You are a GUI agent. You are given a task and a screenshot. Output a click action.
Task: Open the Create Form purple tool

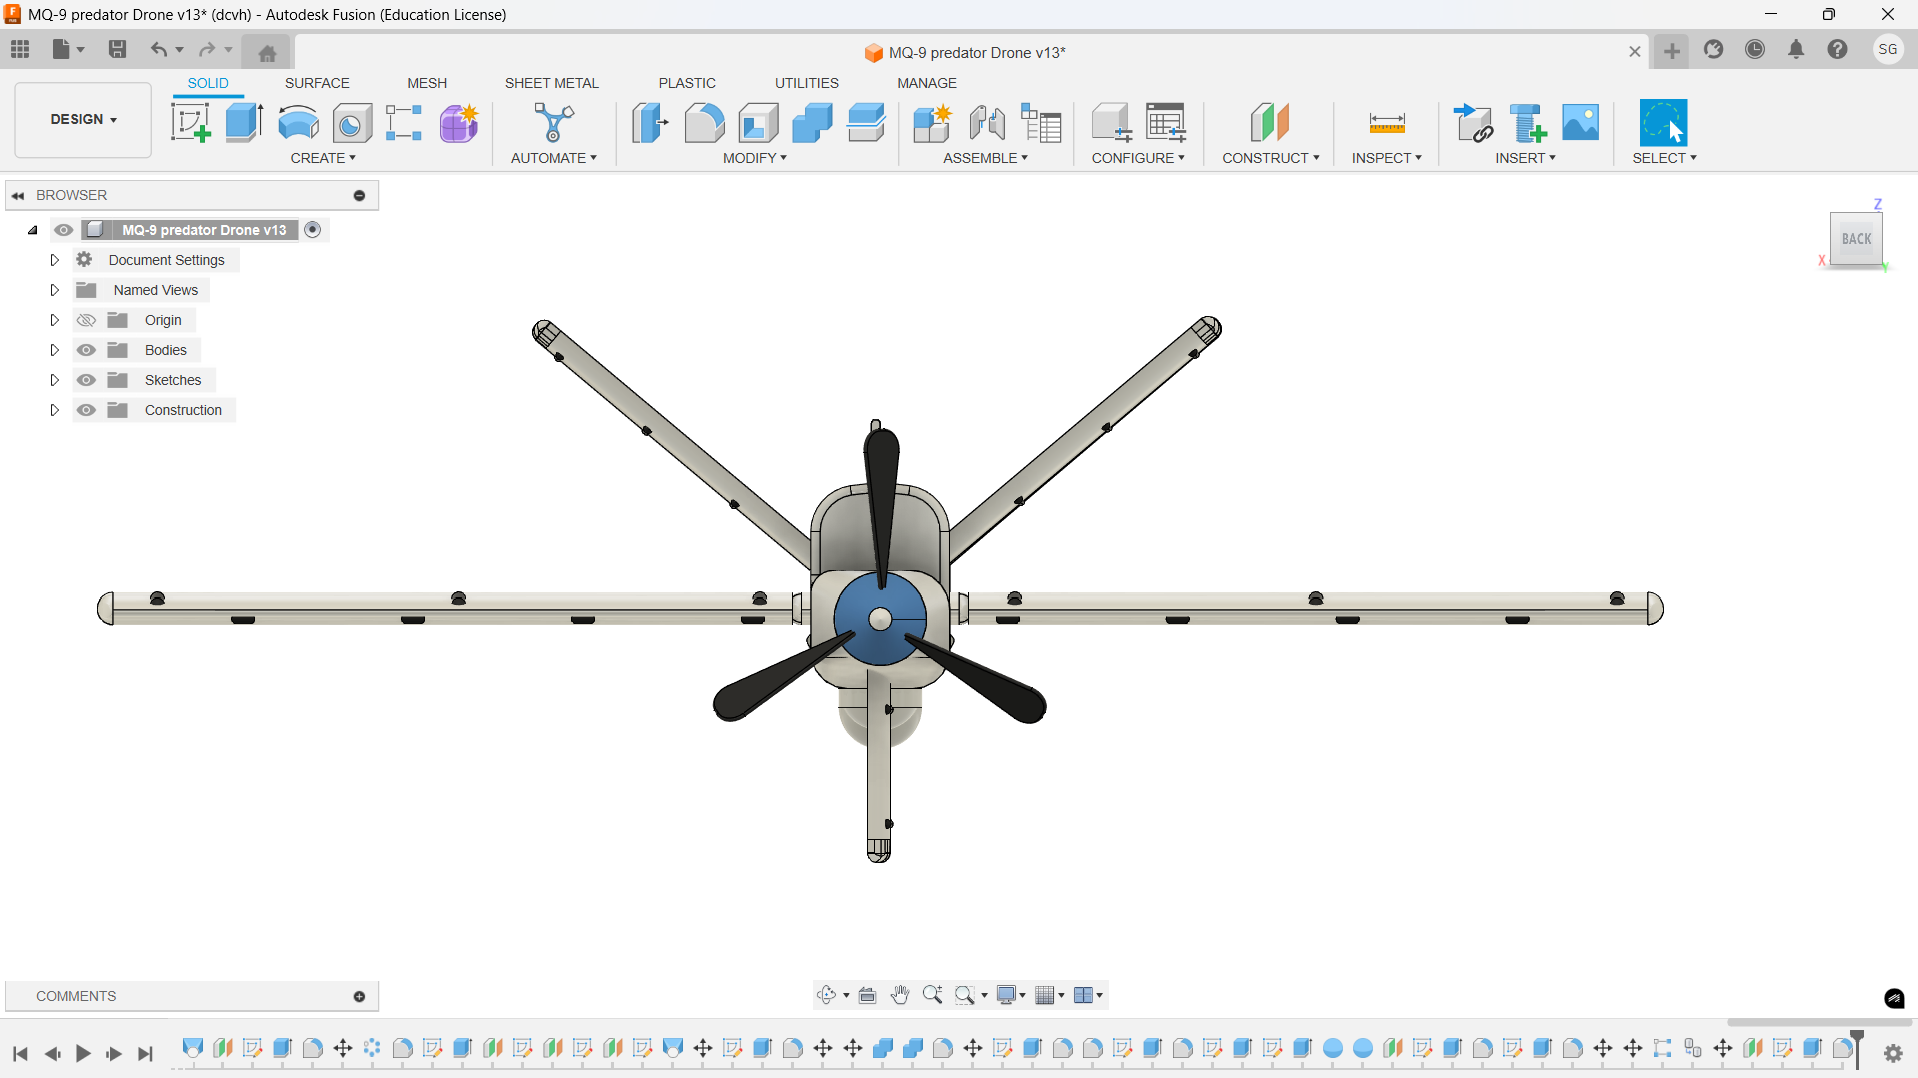pos(459,123)
